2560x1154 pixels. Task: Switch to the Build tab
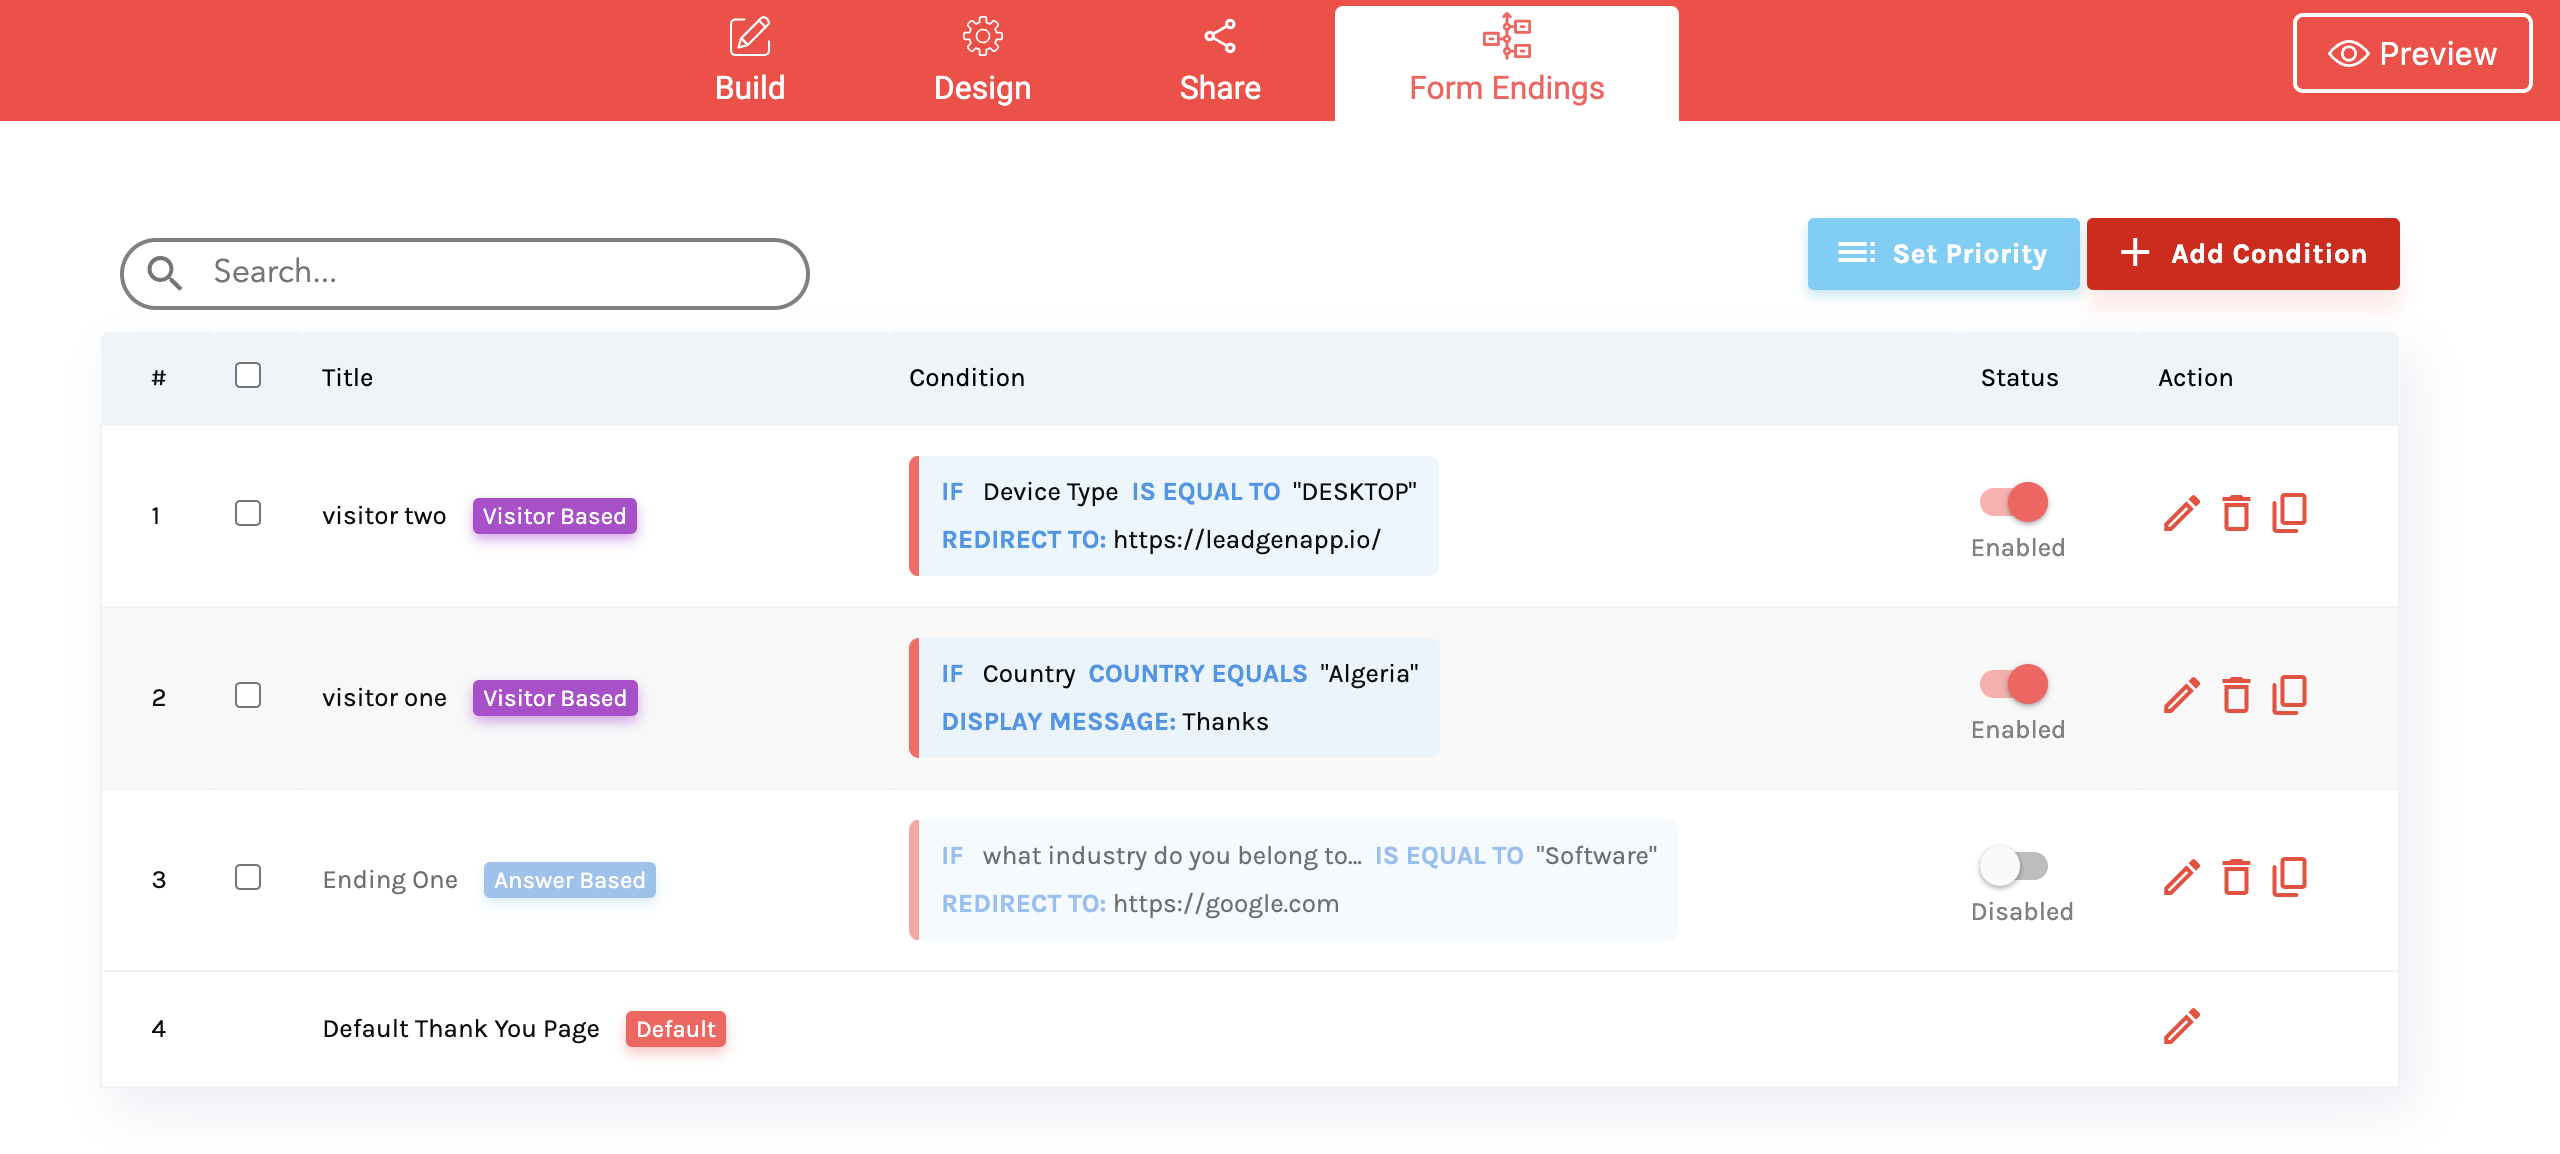(x=750, y=62)
